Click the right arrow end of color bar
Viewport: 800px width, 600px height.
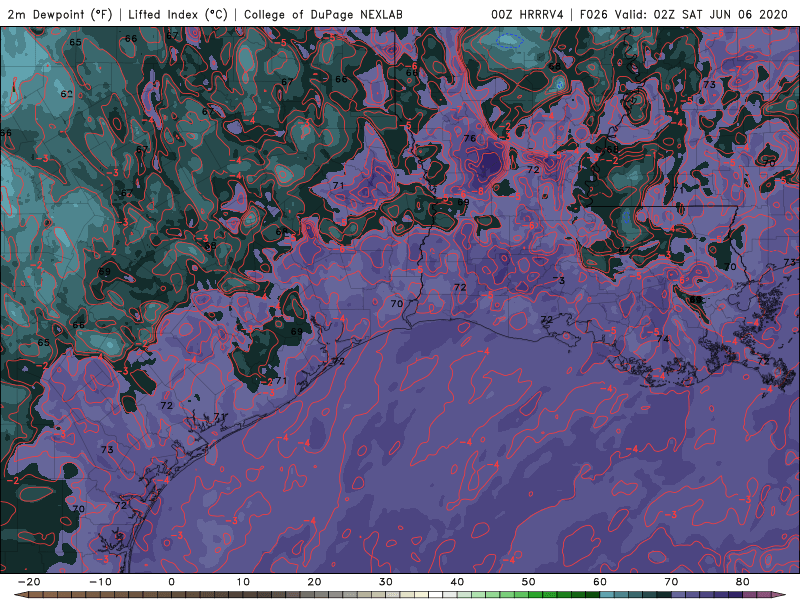coord(780,595)
